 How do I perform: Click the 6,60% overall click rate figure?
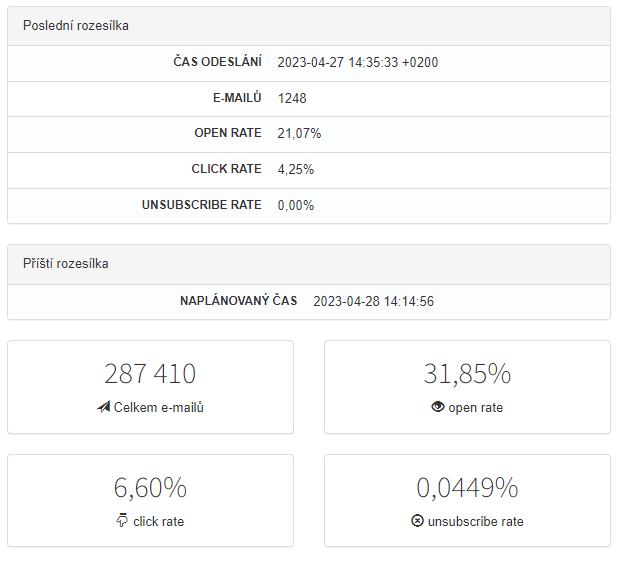[x=150, y=488]
